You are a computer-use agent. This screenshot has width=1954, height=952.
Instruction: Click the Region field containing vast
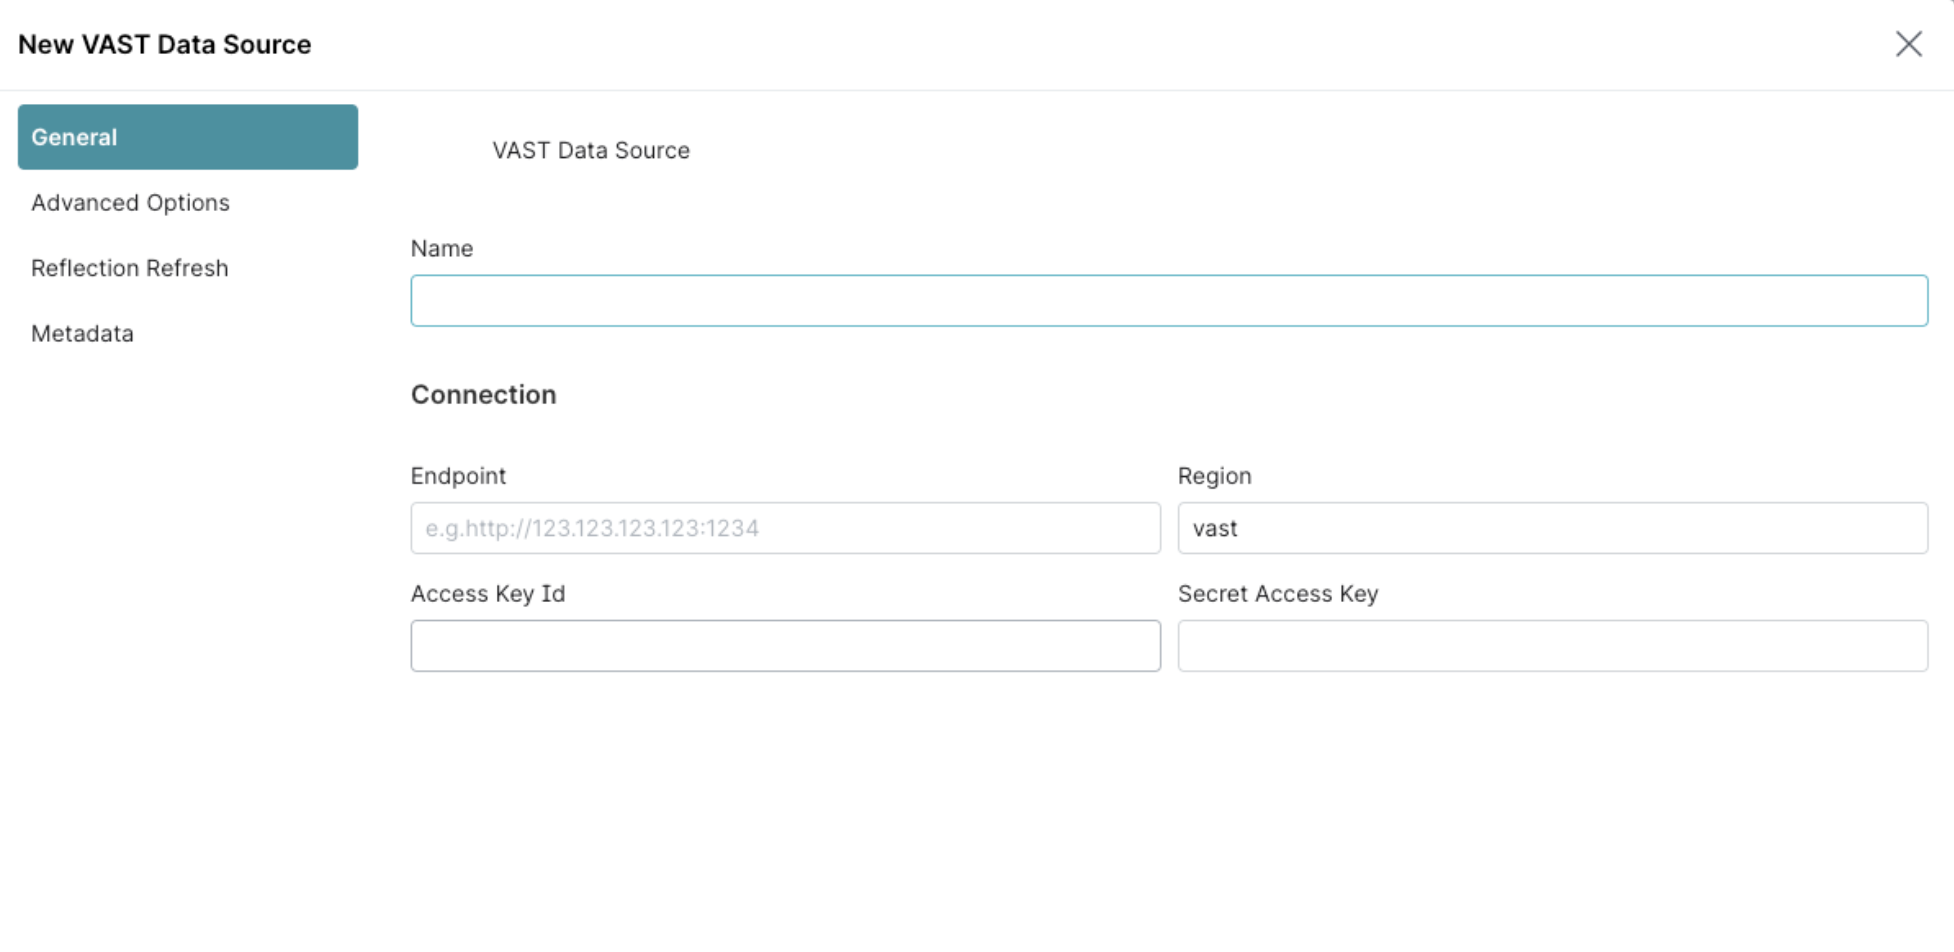[1553, 528]
